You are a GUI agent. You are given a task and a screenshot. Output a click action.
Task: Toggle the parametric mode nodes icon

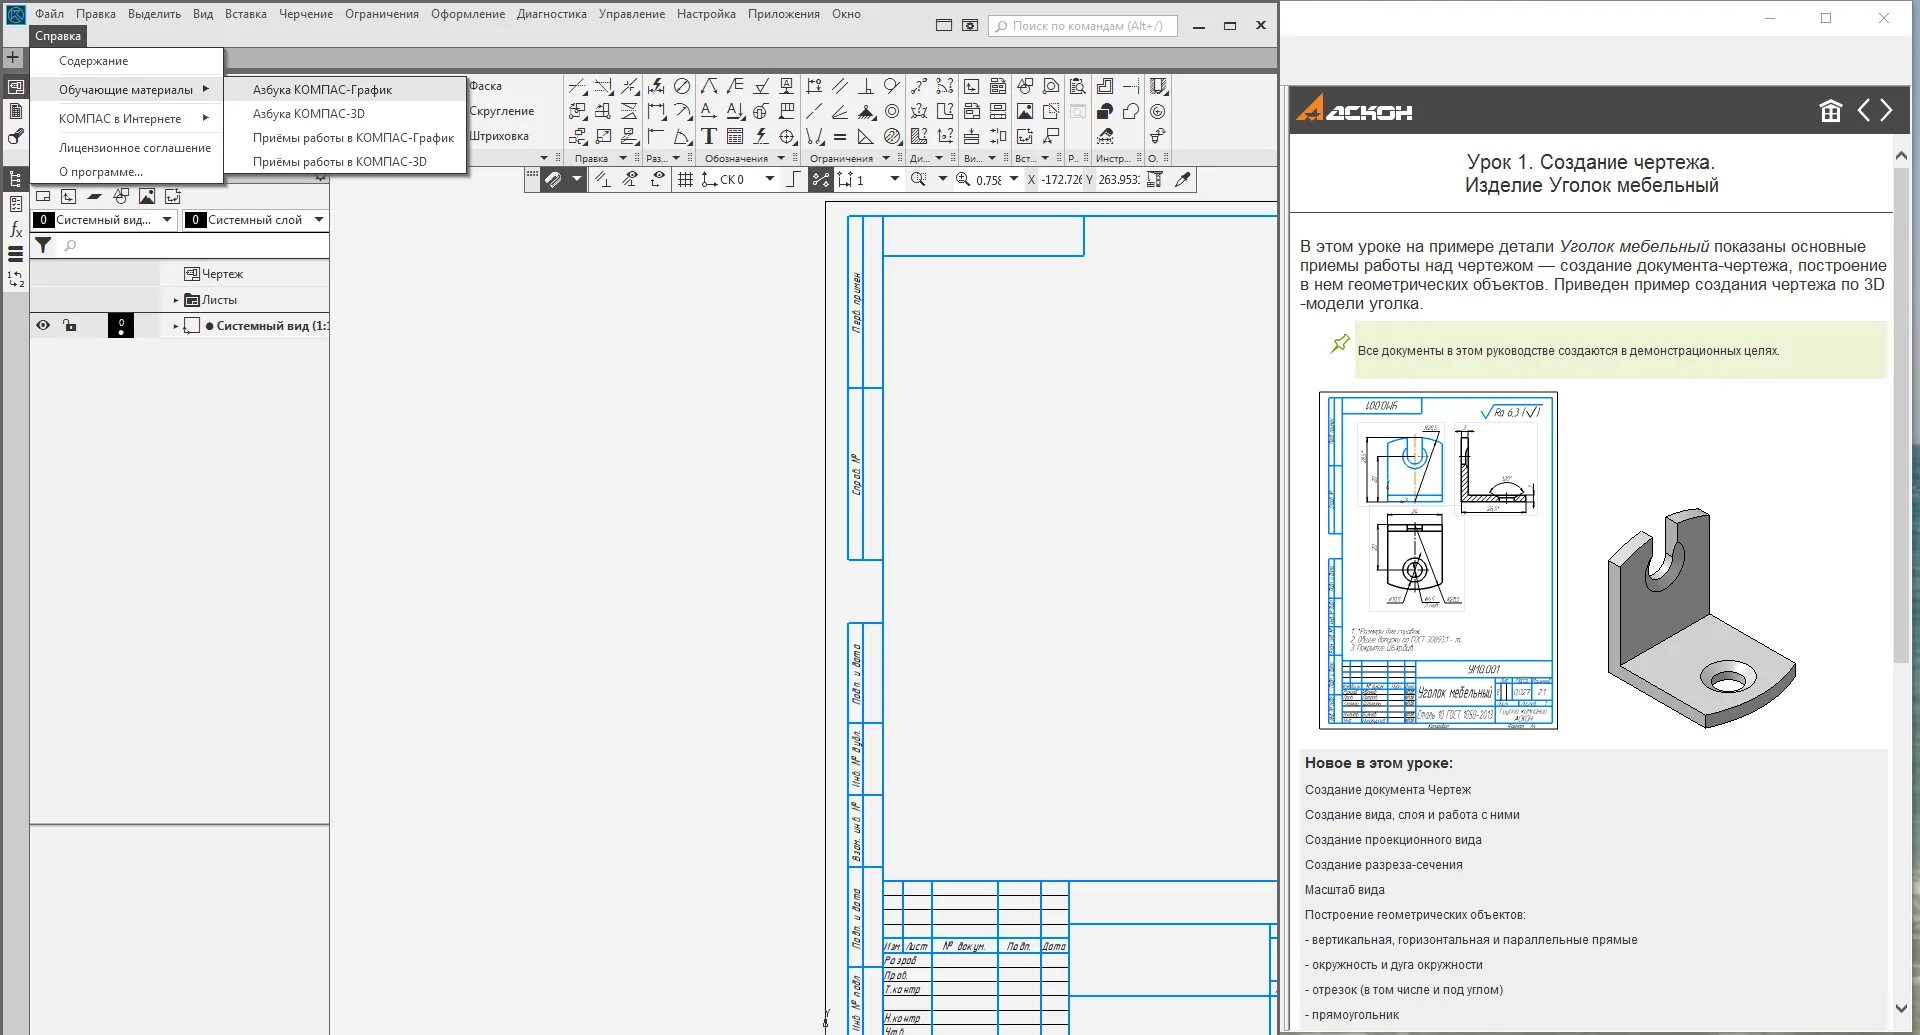pyautogui.click(x=820, y=180)
